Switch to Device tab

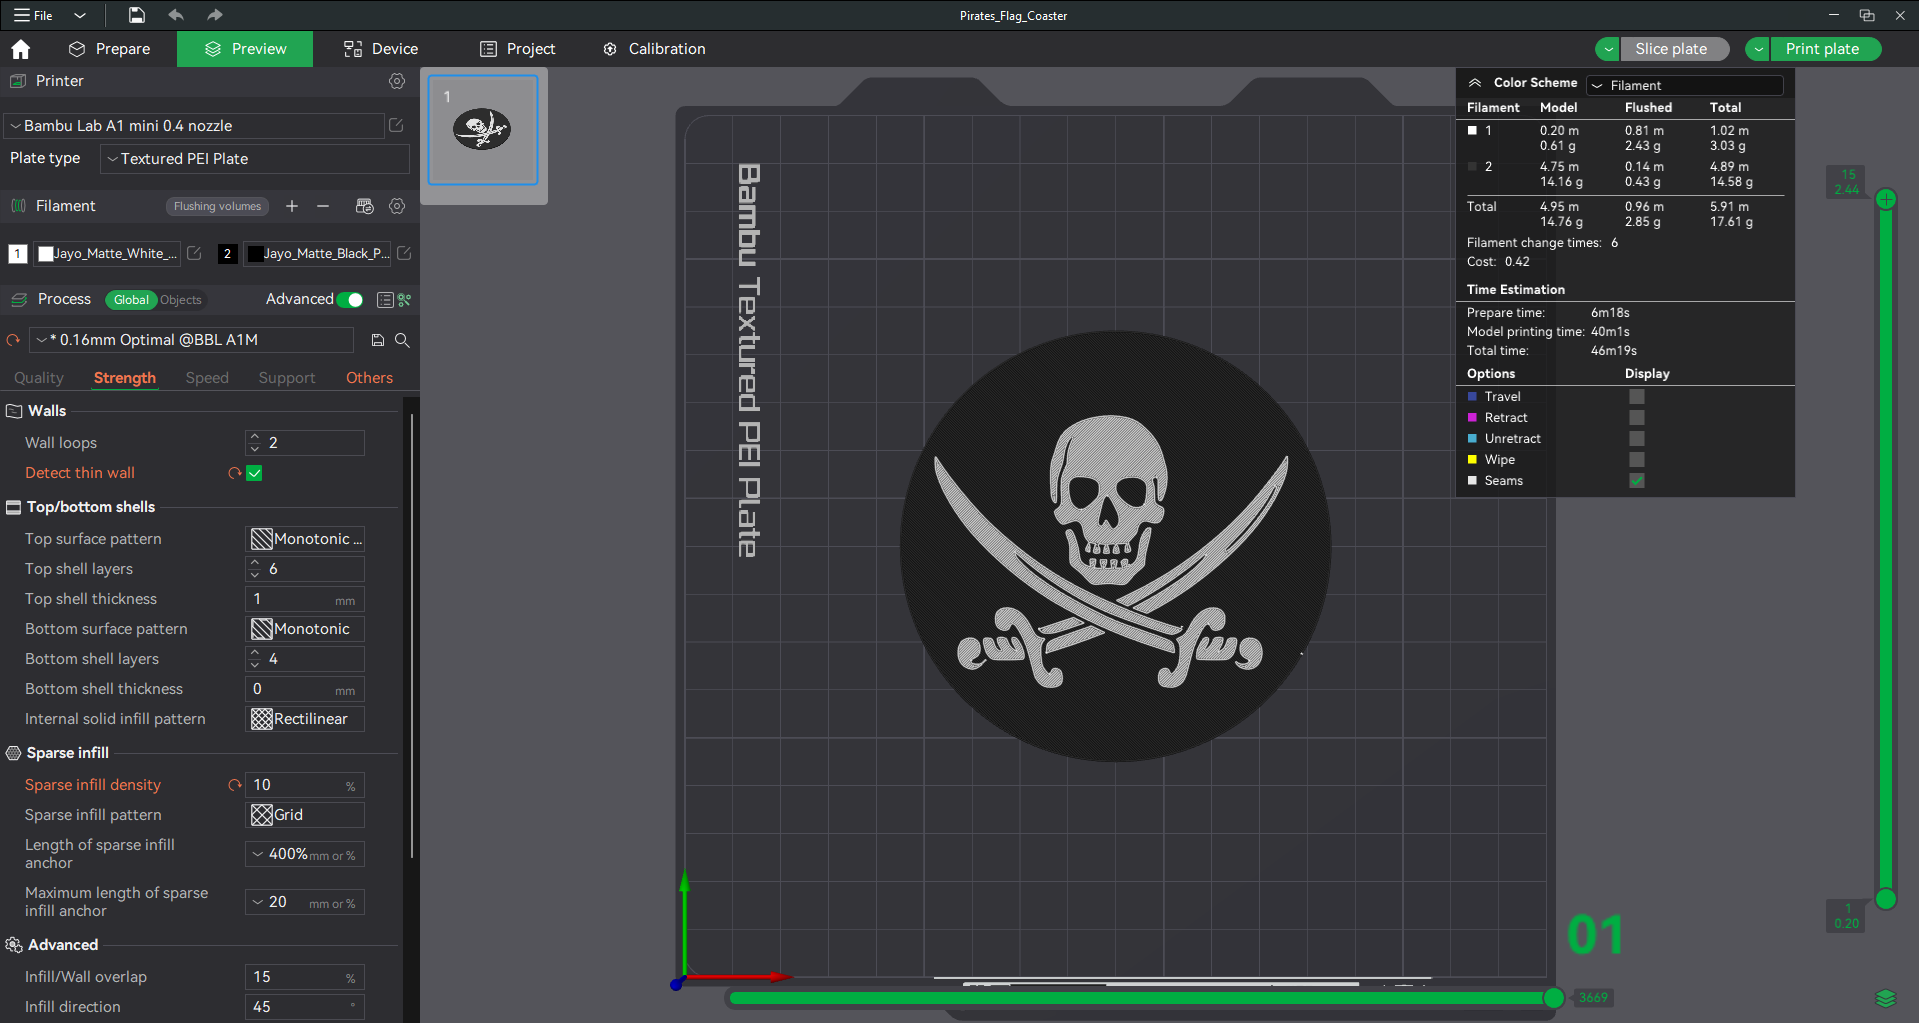(381, 49)
